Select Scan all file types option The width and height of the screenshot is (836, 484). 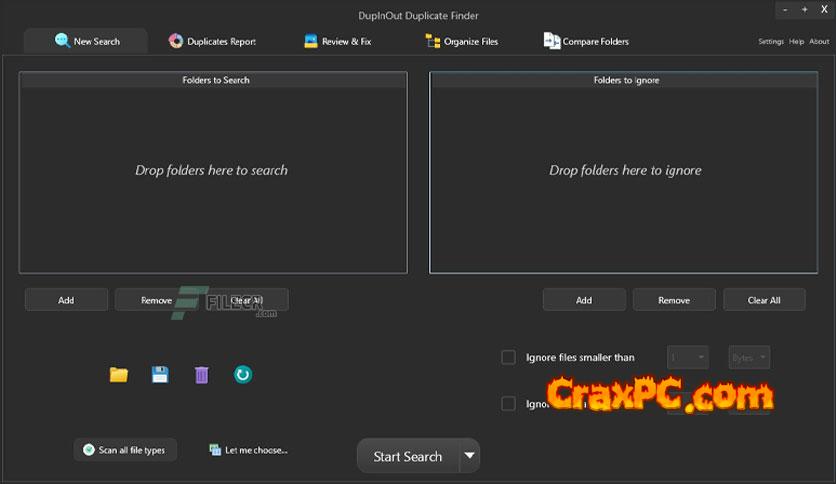pos(125,450)
